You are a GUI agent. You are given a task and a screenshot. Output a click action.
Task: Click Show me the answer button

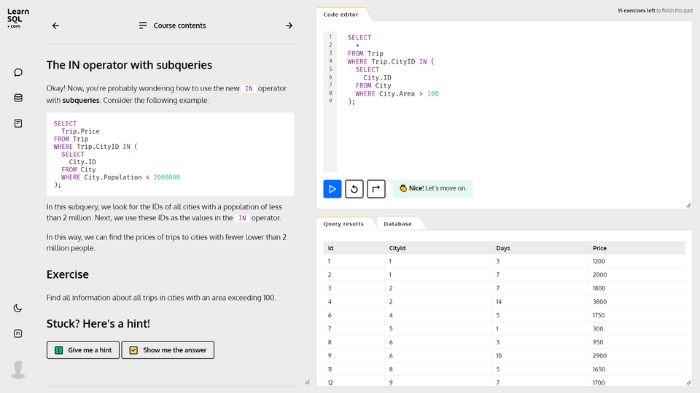click(x=168, y=350)
